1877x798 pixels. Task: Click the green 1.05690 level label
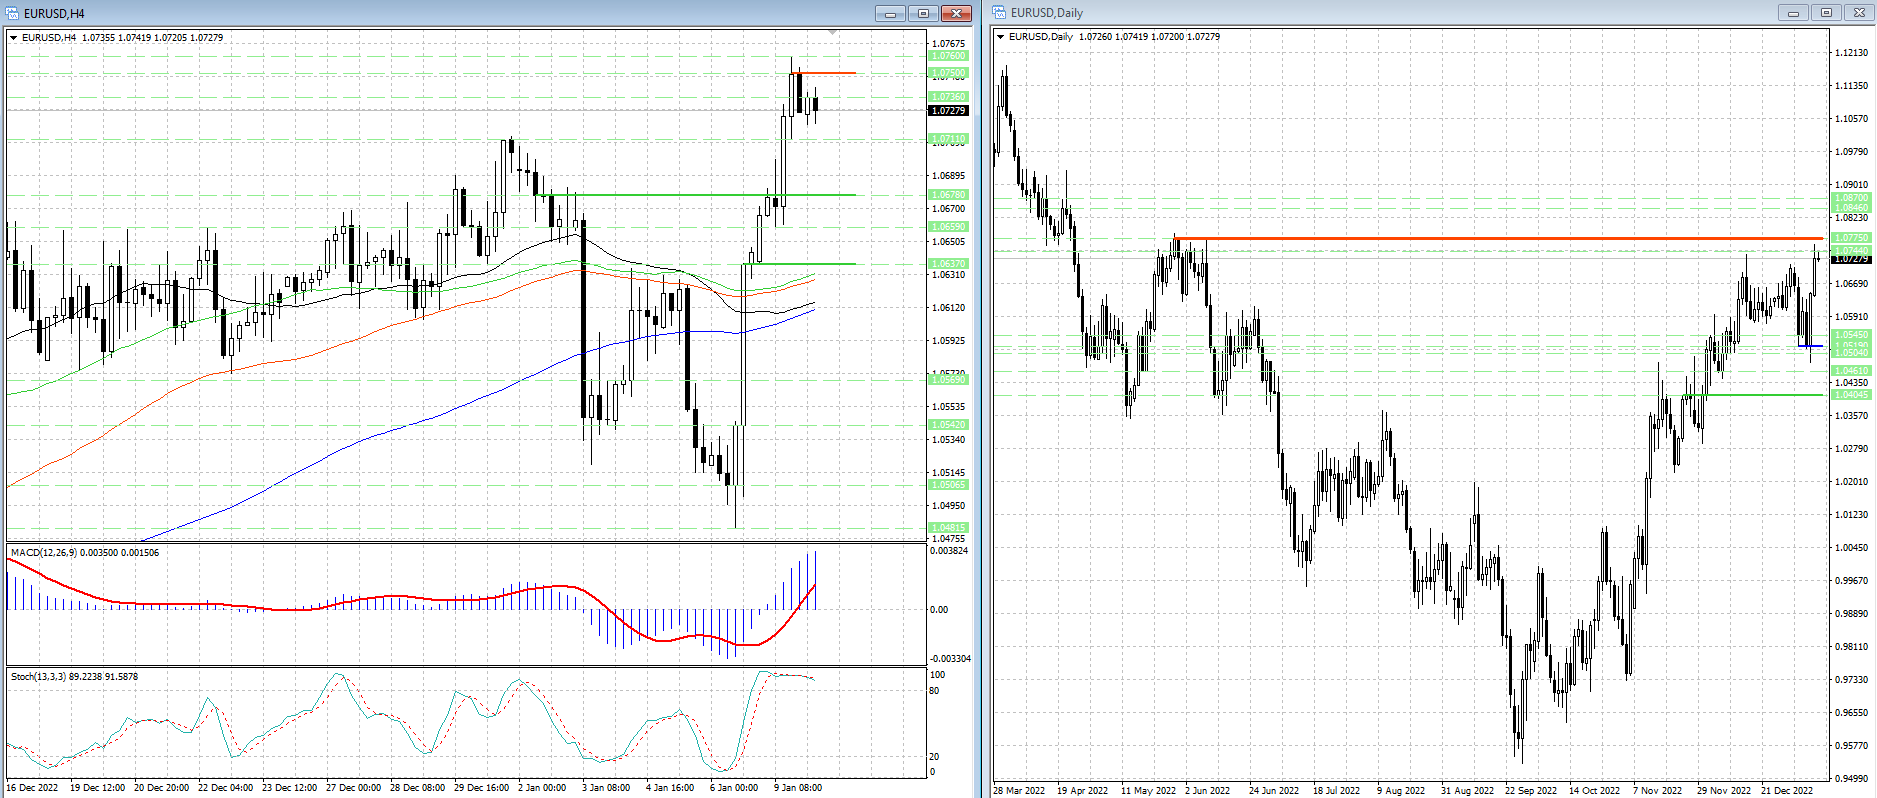point(949,380)
